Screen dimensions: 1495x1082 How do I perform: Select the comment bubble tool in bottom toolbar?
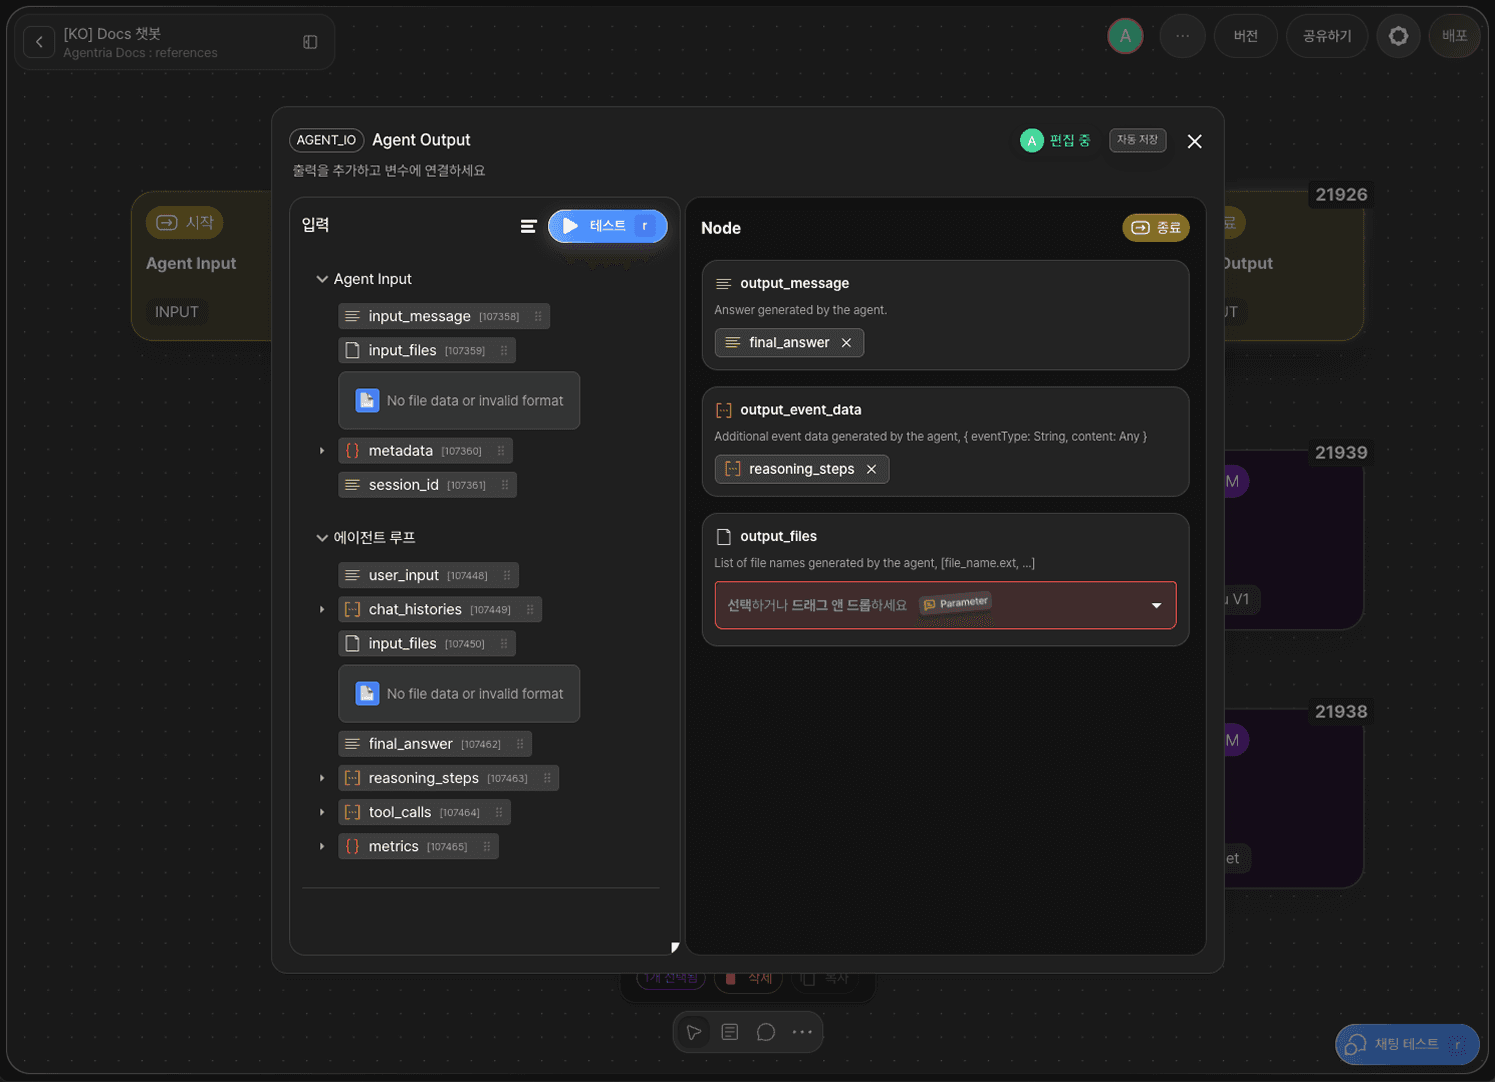766,1032
